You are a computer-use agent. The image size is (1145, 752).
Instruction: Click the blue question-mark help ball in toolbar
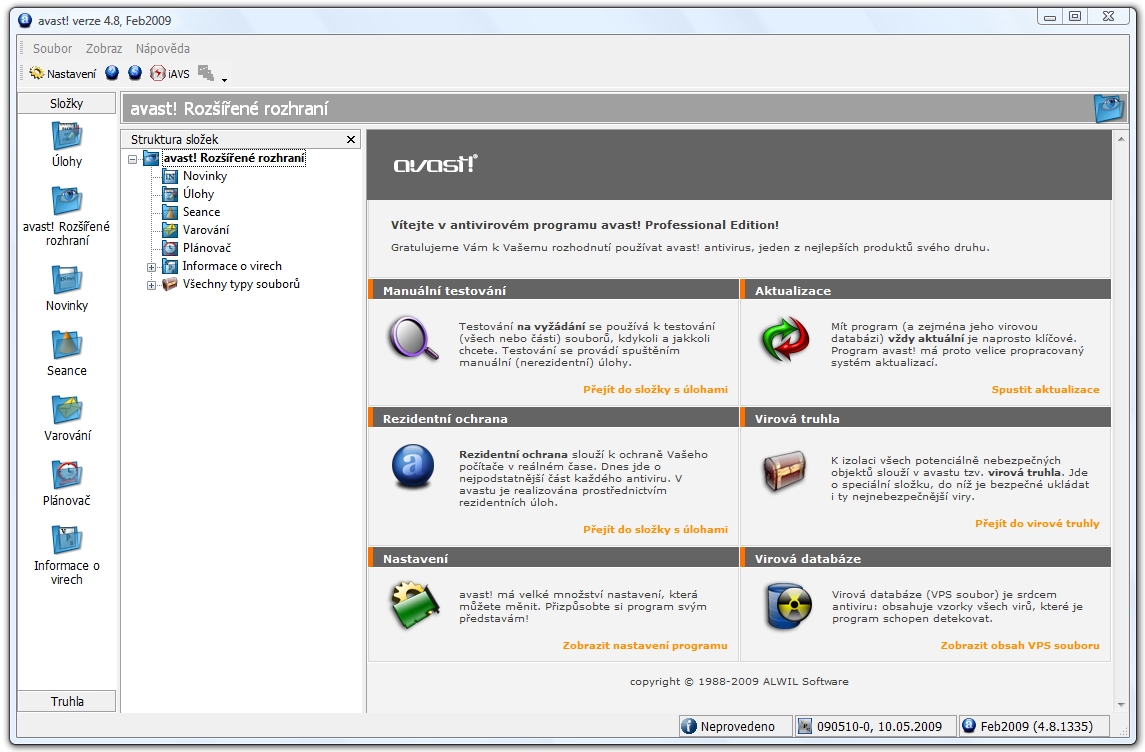[x=112, y=73]
